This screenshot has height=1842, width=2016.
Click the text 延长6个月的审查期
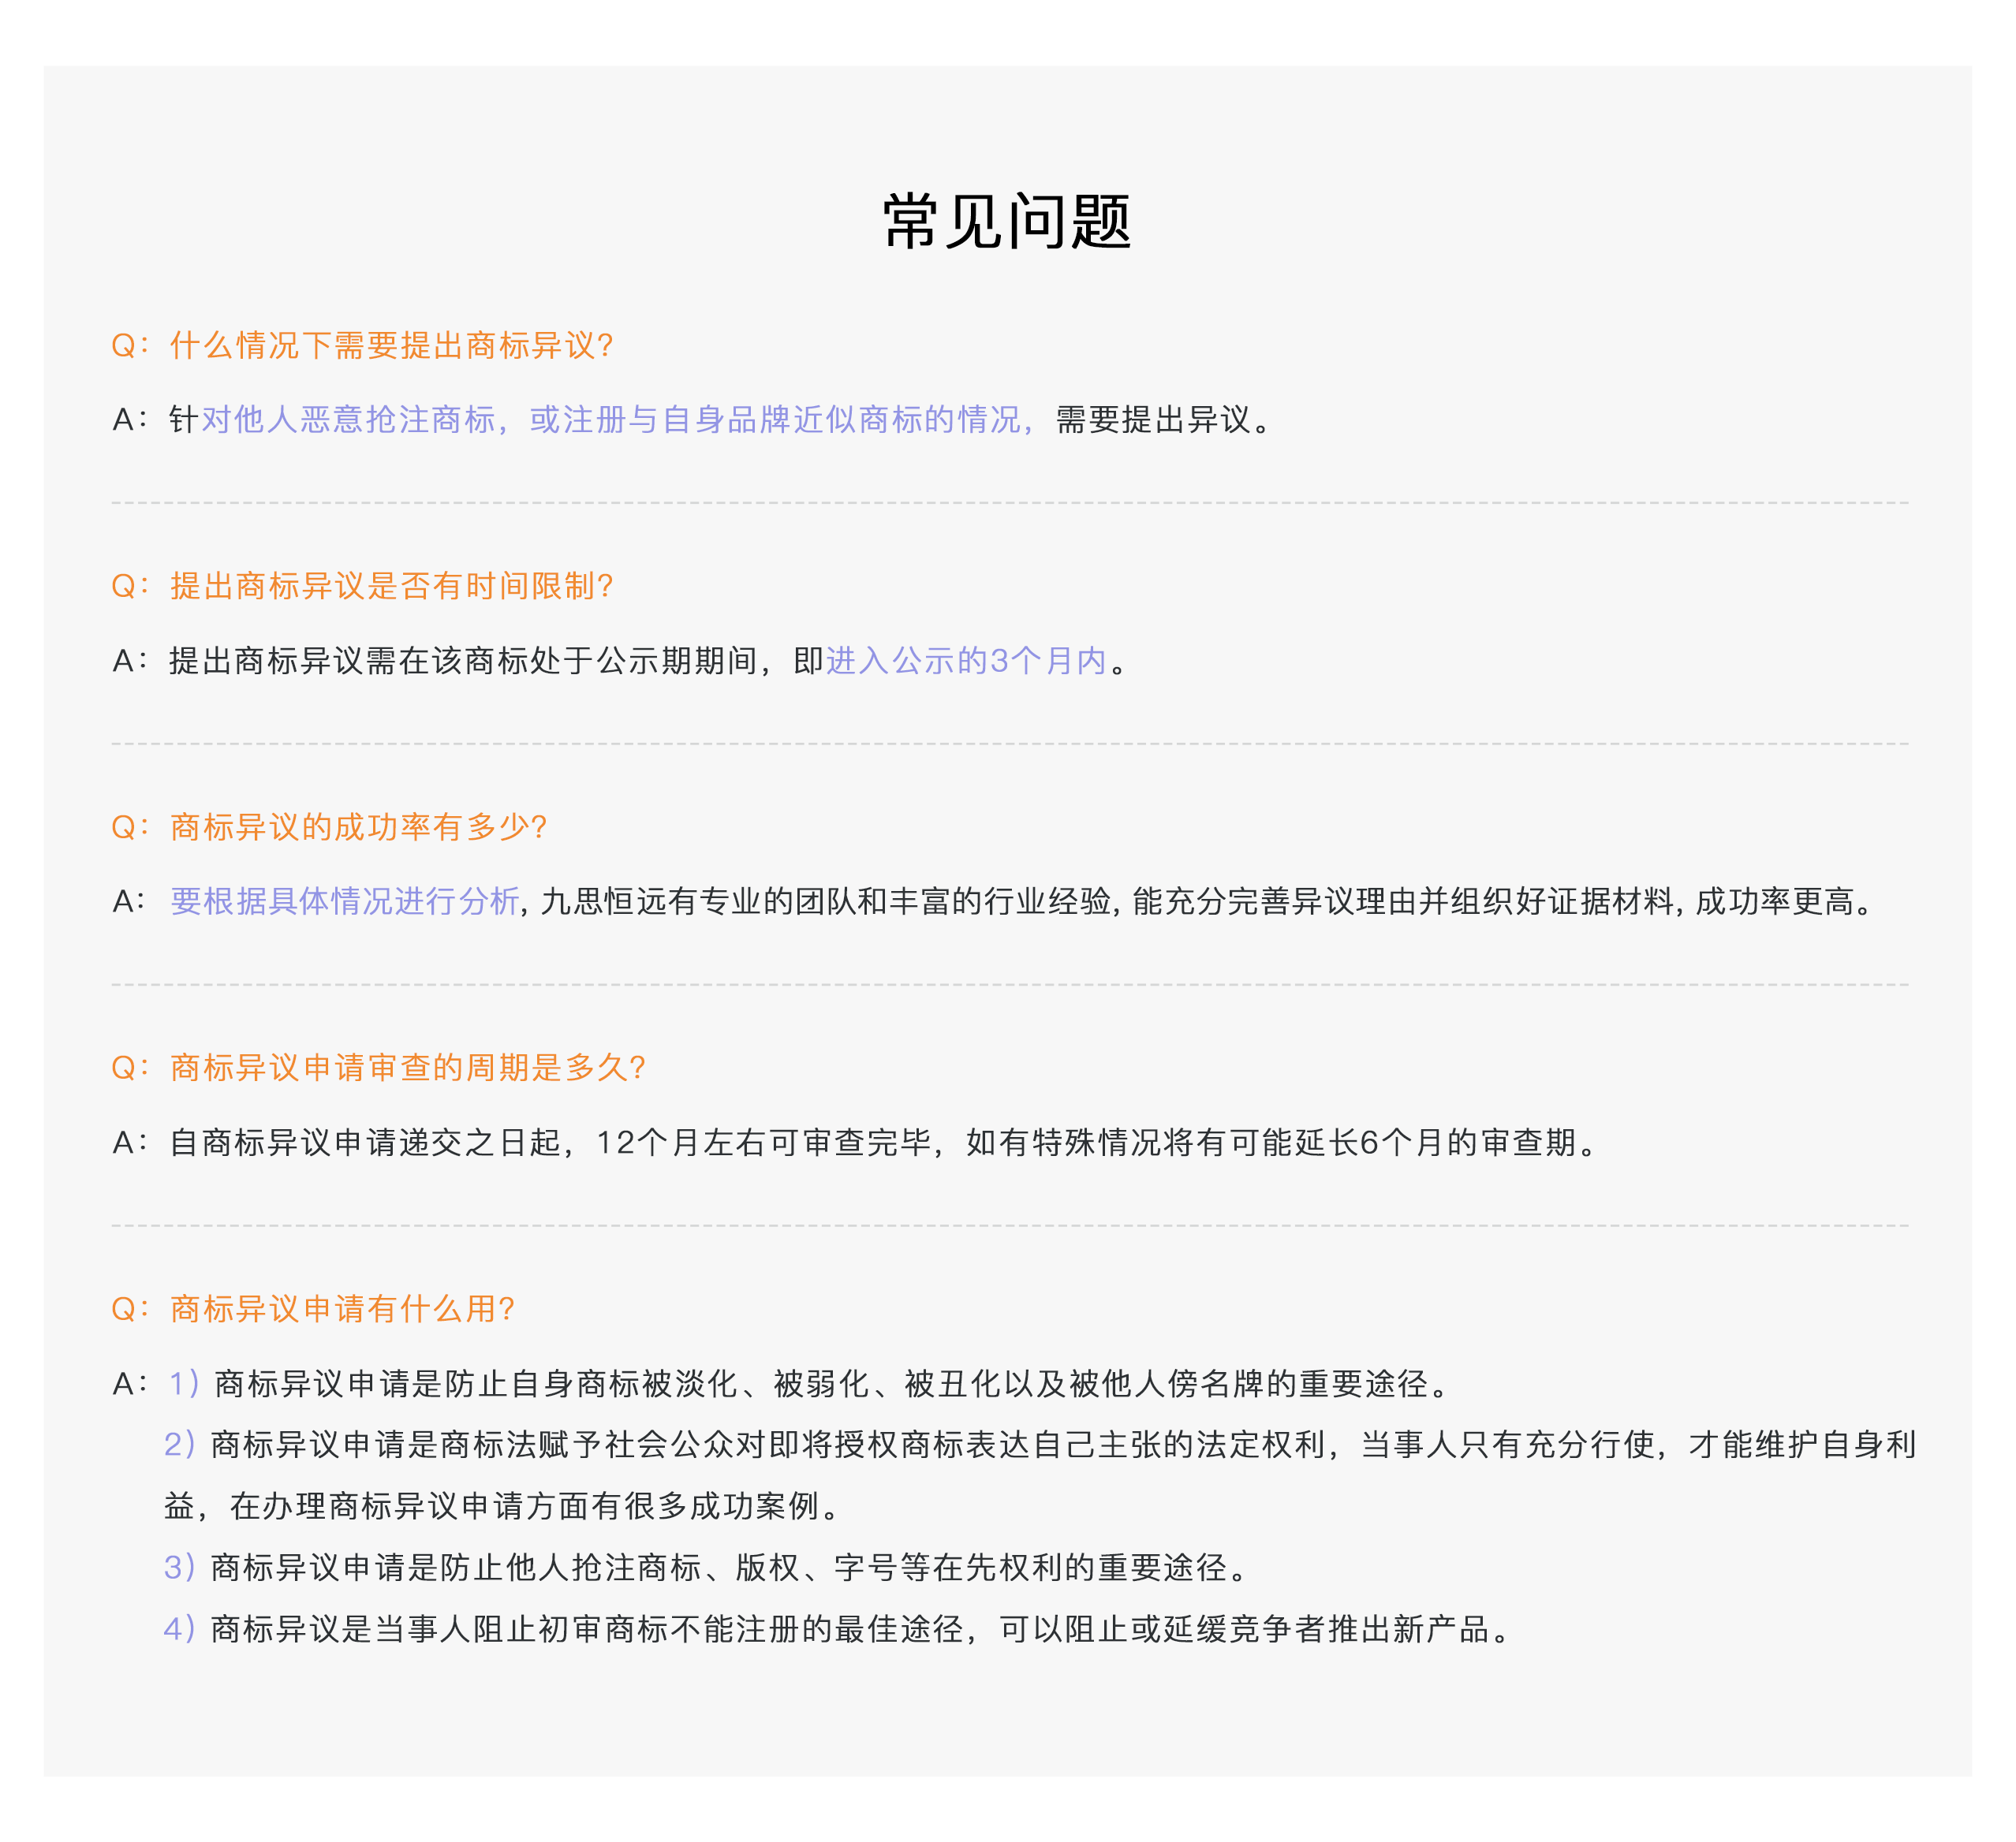[x=1437, y=1142]
